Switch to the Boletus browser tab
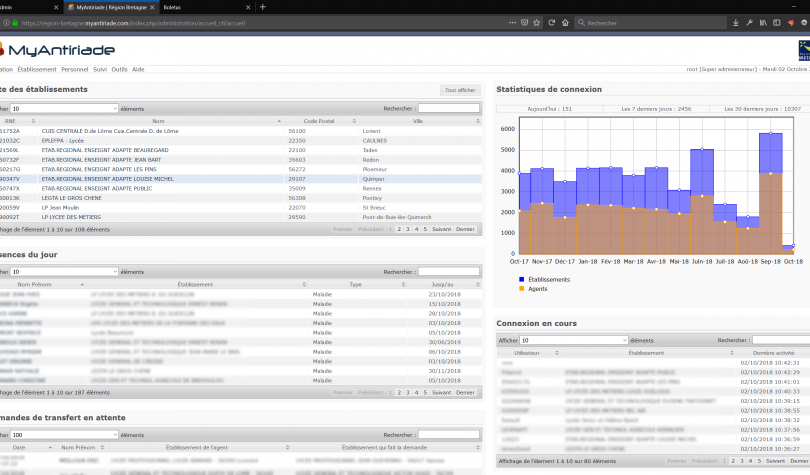 click(206, 7)
